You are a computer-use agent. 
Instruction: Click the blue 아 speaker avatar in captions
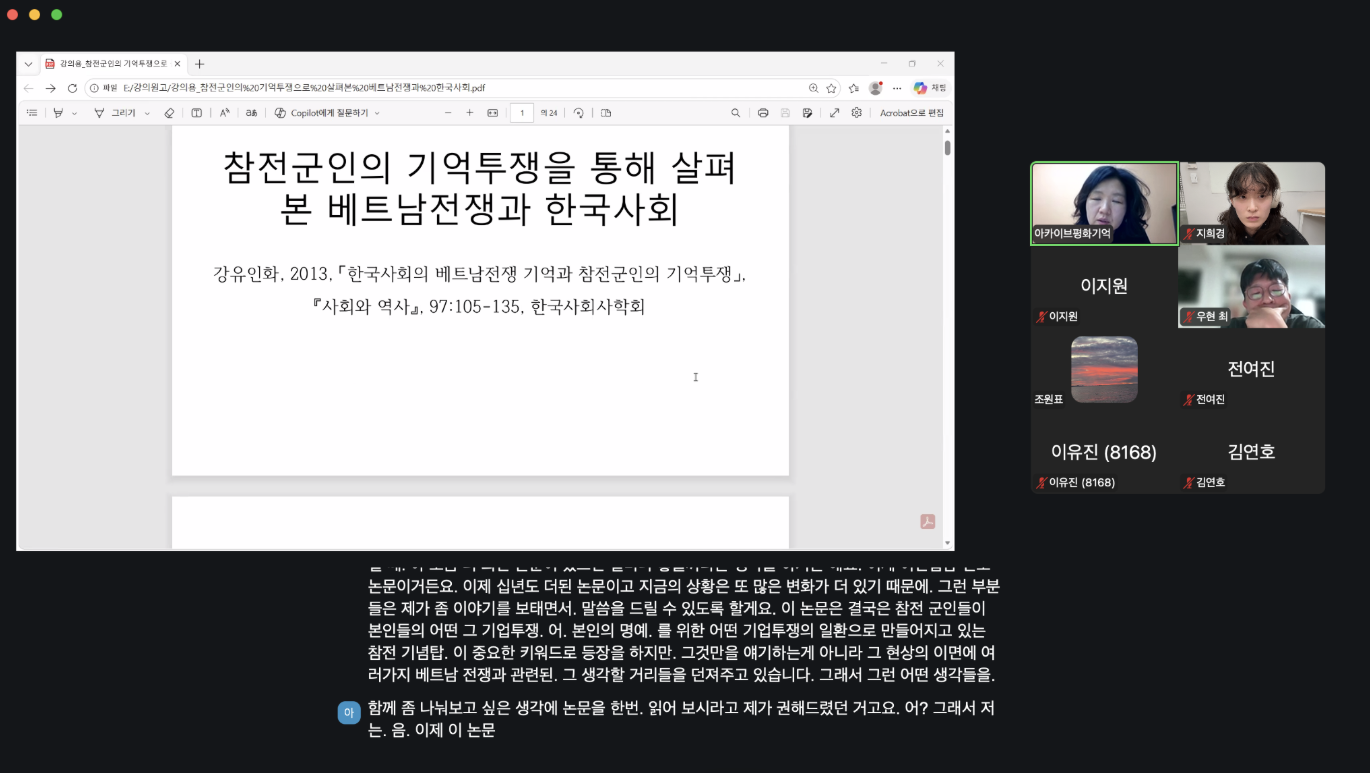349,712
